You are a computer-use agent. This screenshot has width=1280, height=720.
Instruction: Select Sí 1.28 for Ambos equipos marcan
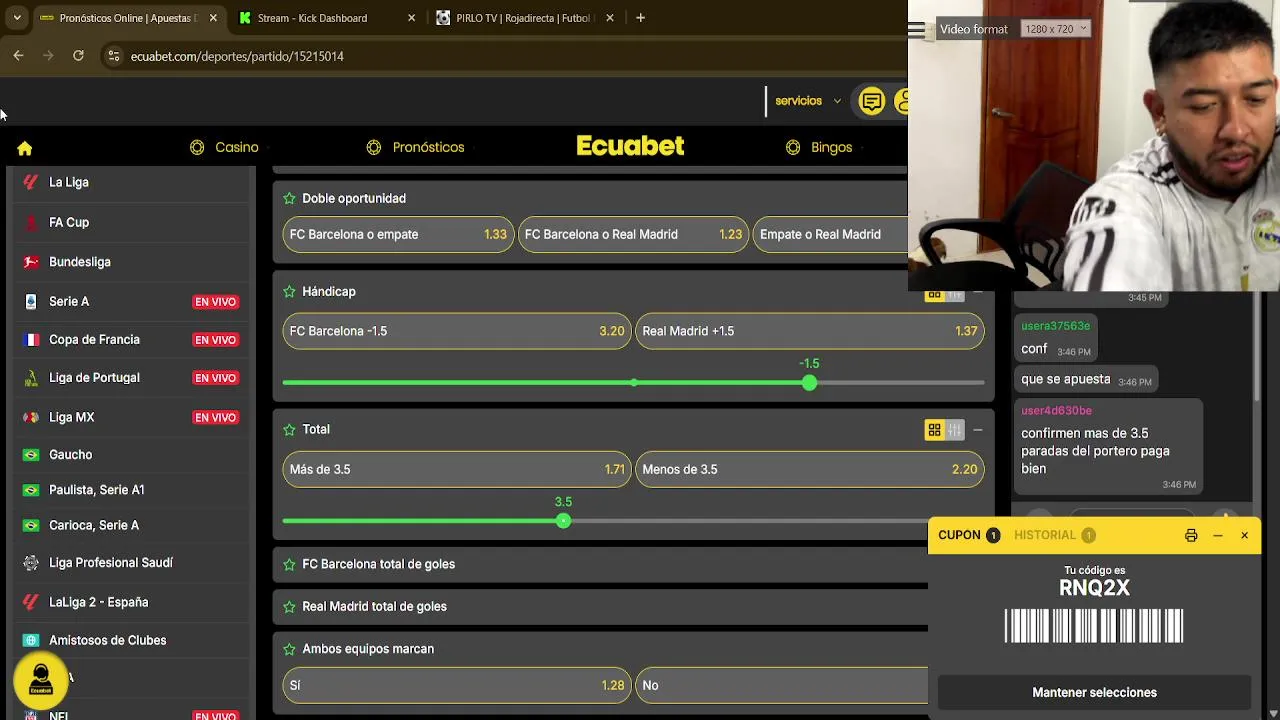457,685
